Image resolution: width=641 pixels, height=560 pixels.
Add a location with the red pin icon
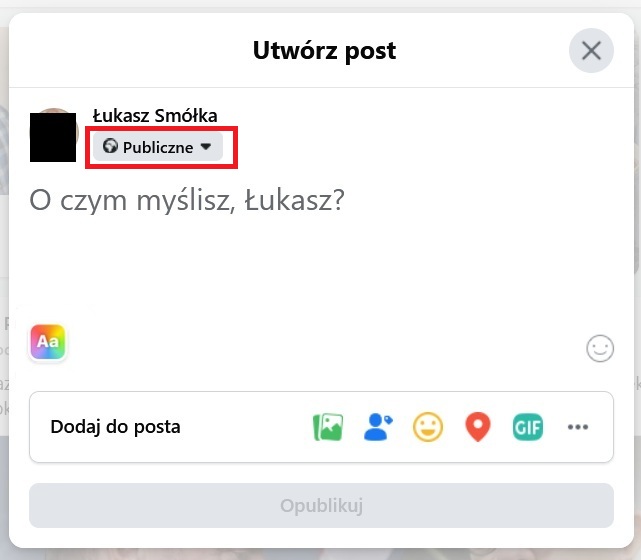(478, 427)
